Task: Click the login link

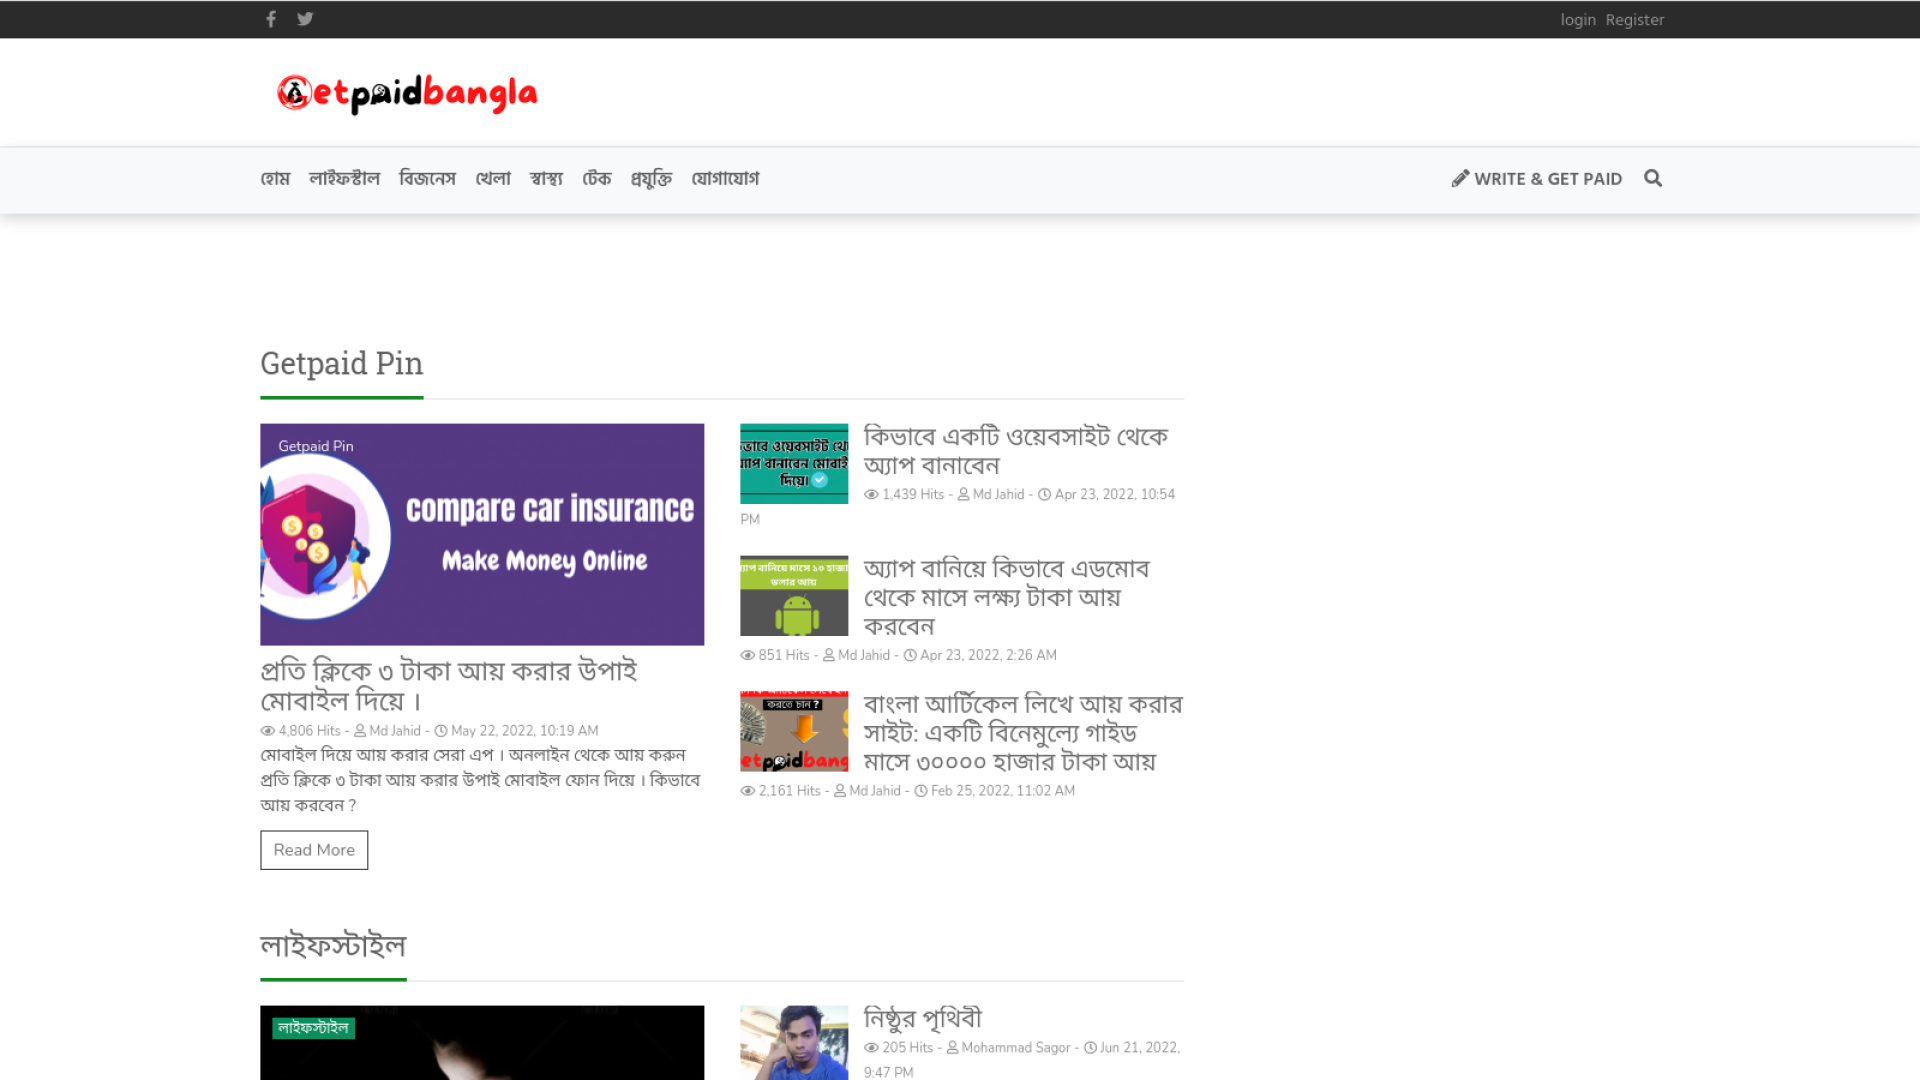Action: click(x=1578, y=20)
